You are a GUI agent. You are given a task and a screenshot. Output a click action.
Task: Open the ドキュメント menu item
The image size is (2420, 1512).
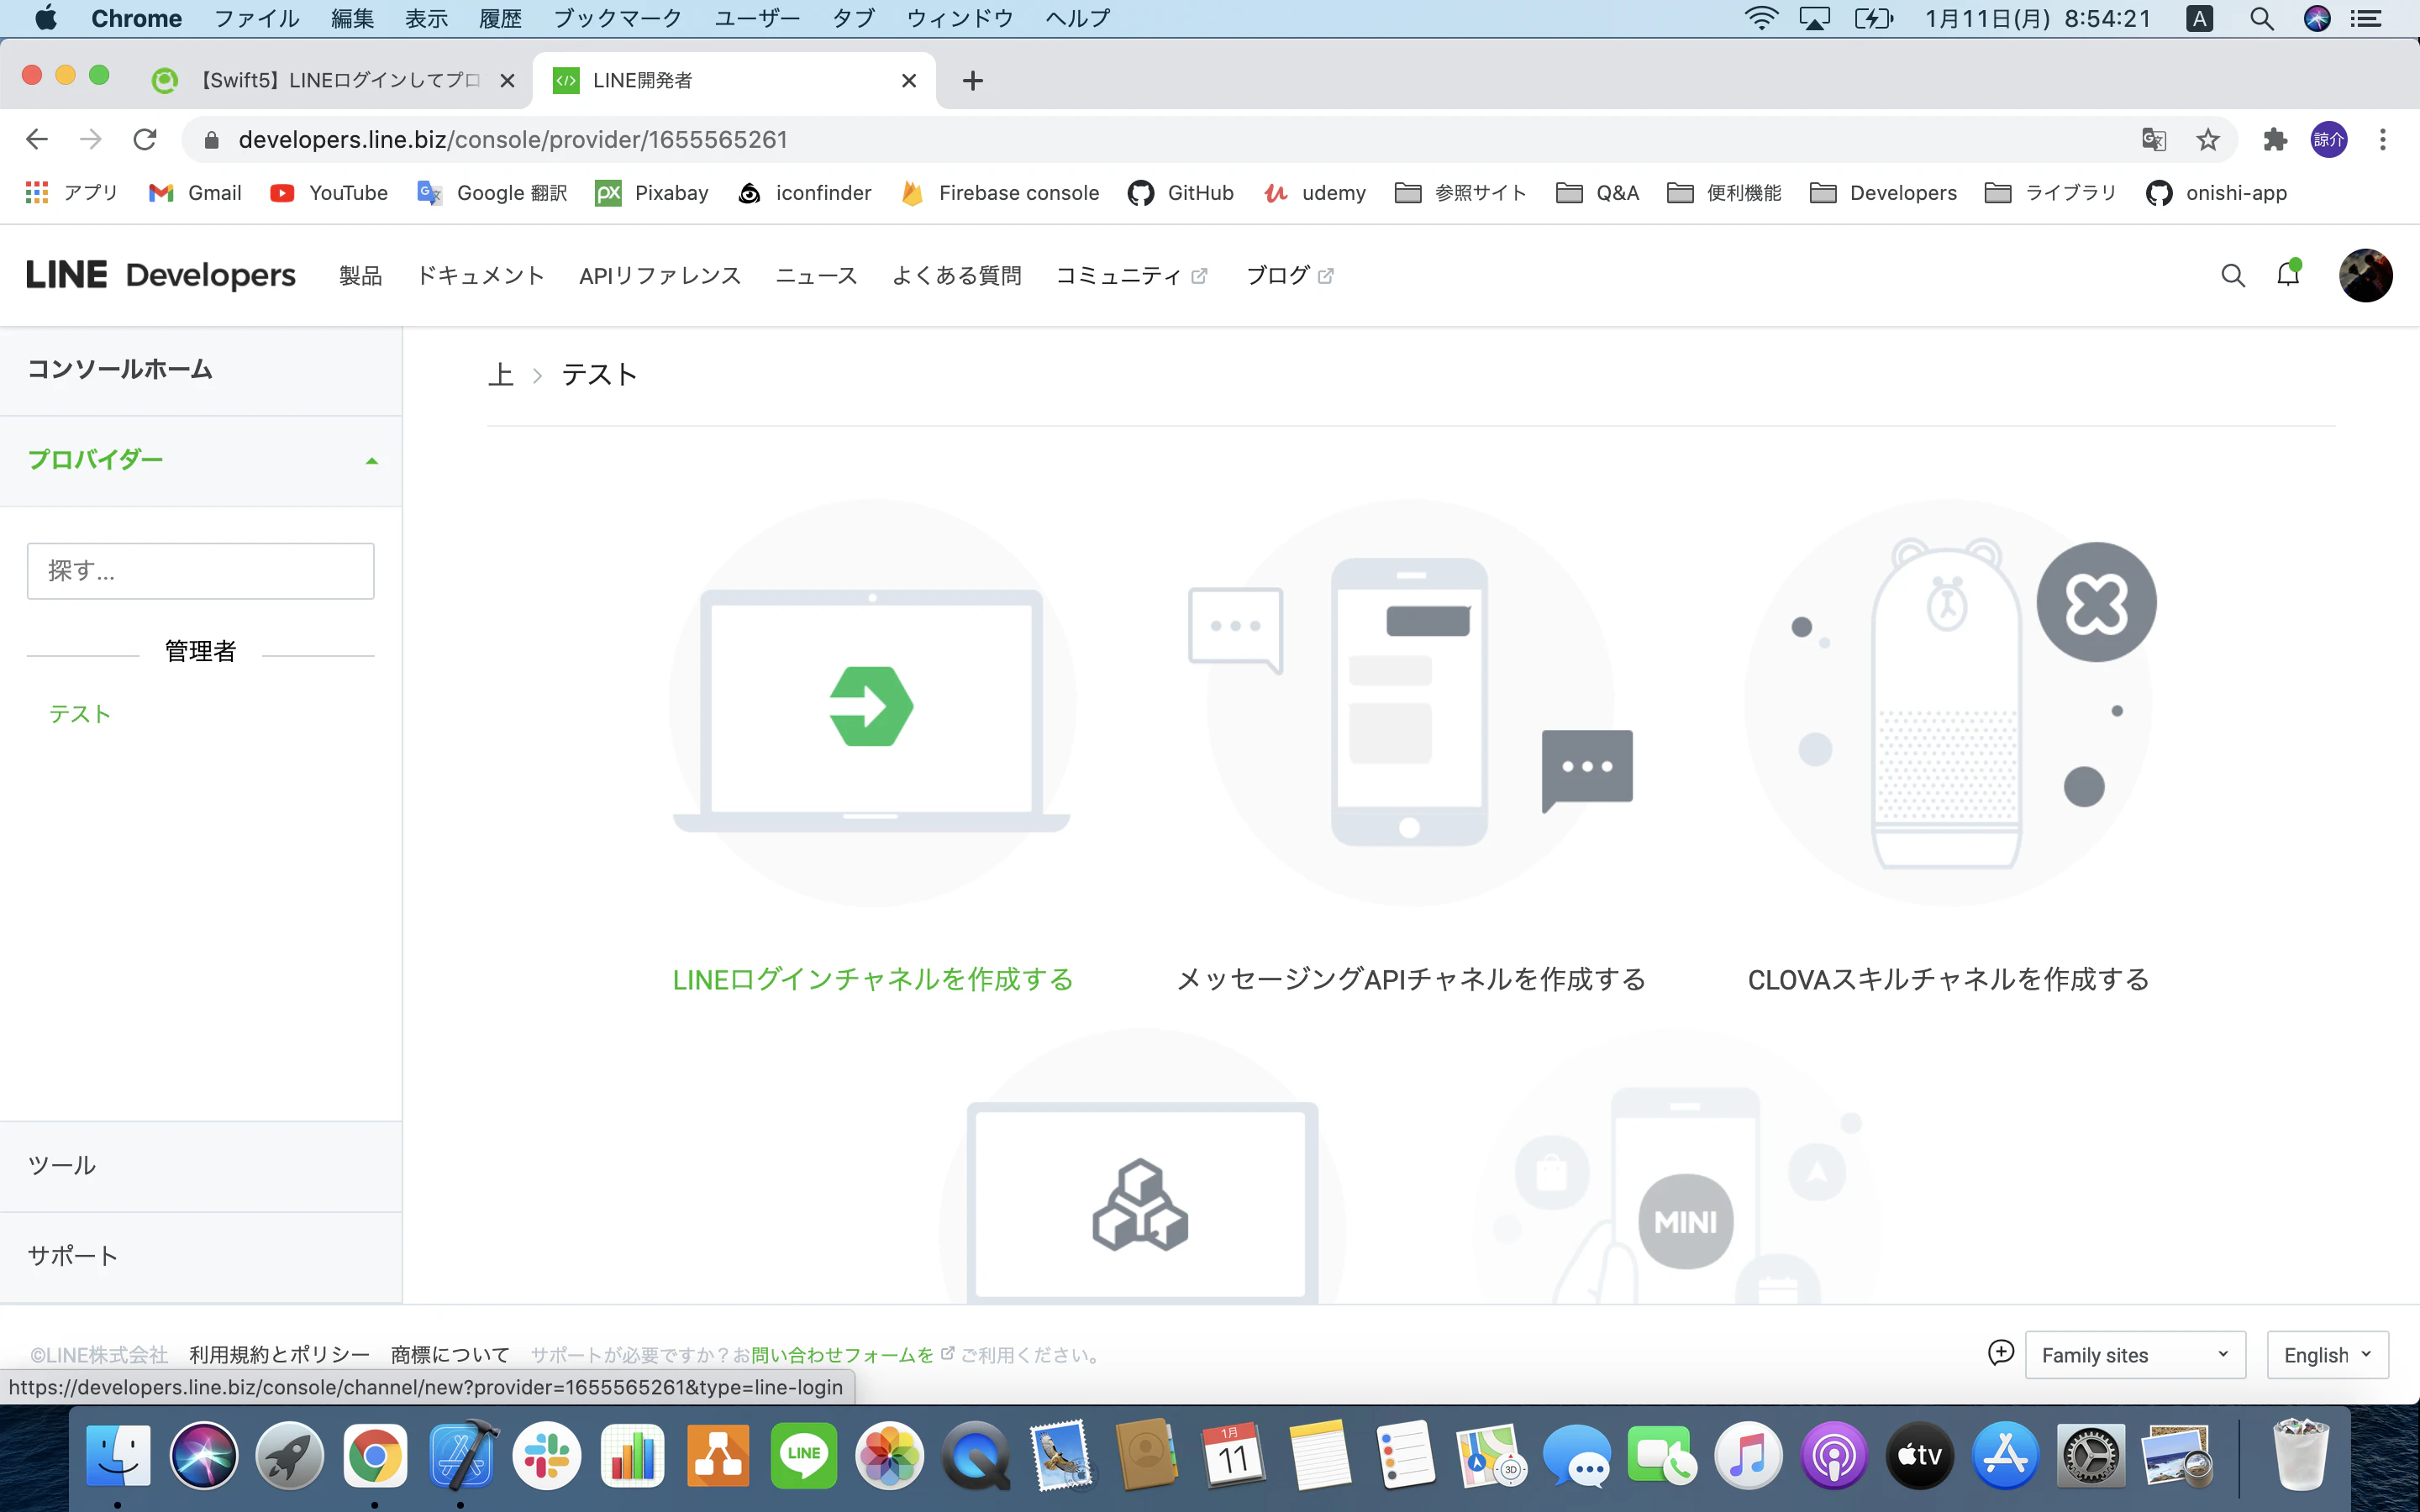(x=481, y=276)
